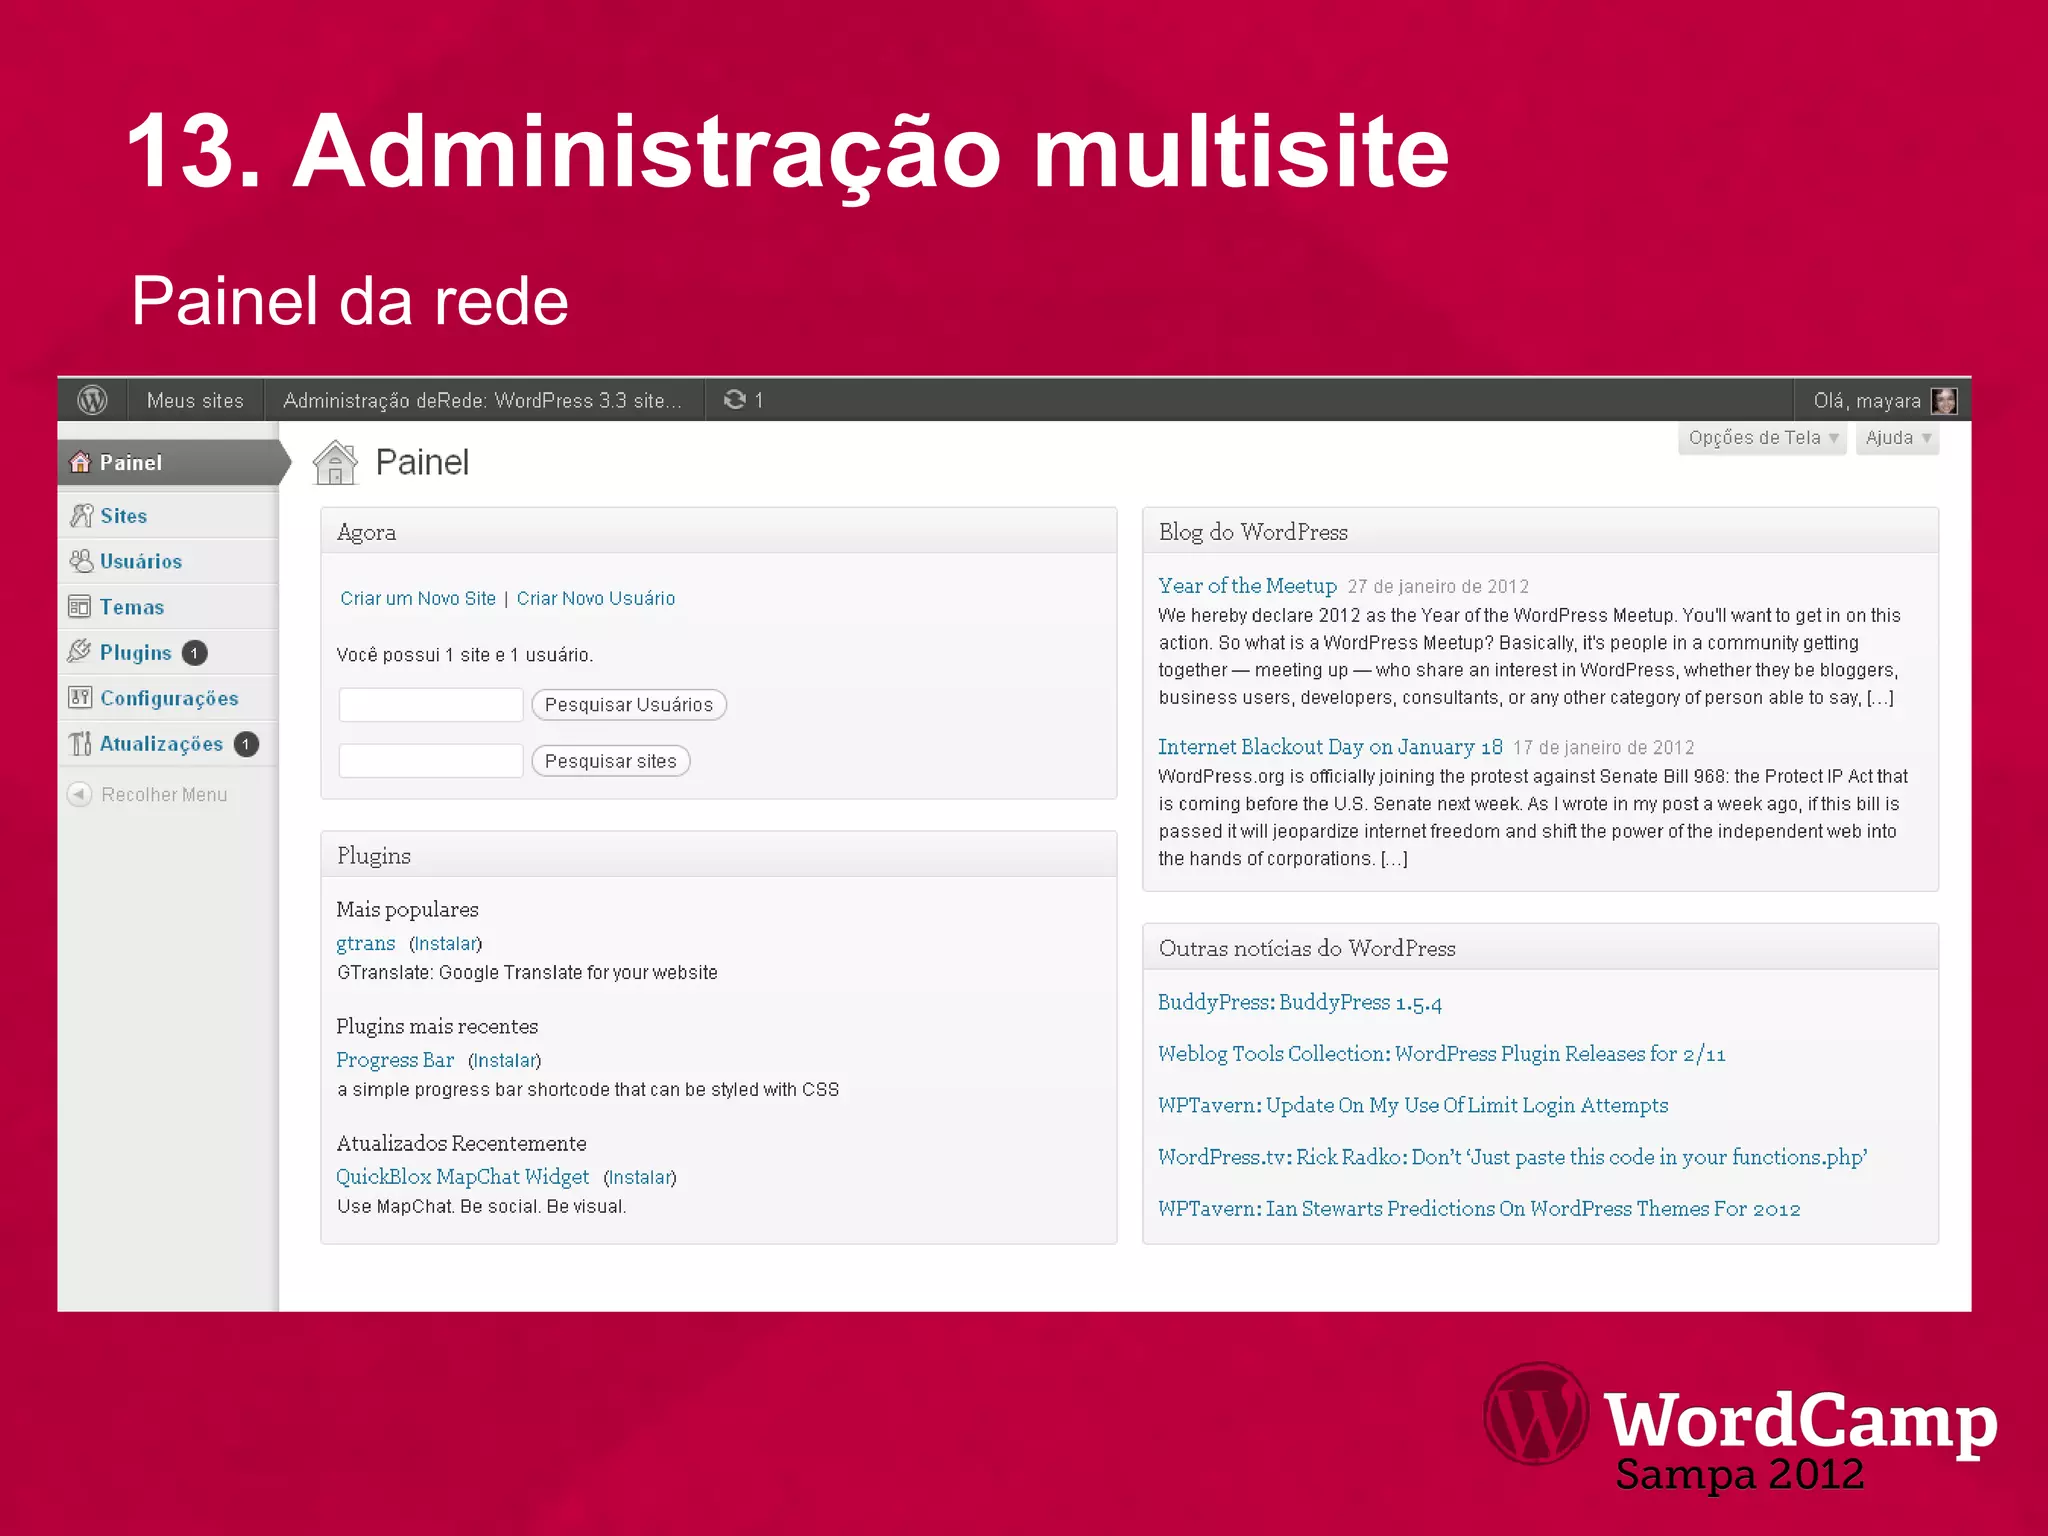Expand the Ajuda dropdown

[x=1897, y=438]
